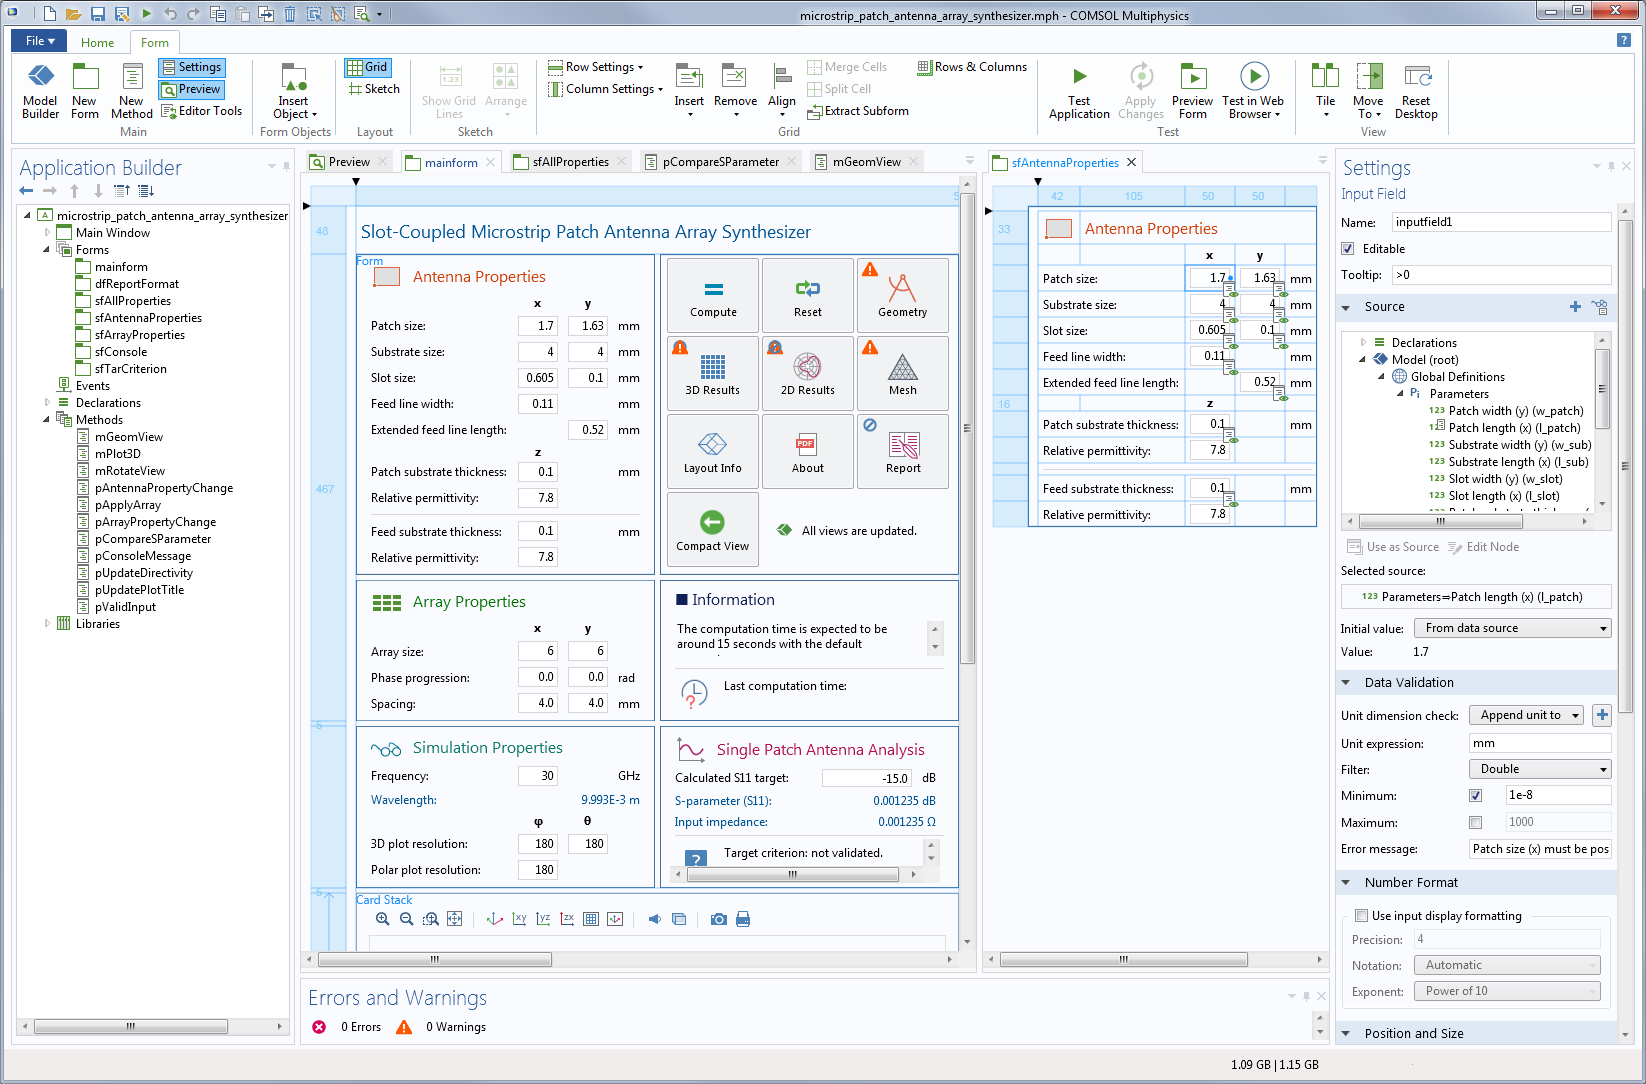Collapse the Number Format section
This screenshot has height=1084, width=1646.
[1346, 883]
